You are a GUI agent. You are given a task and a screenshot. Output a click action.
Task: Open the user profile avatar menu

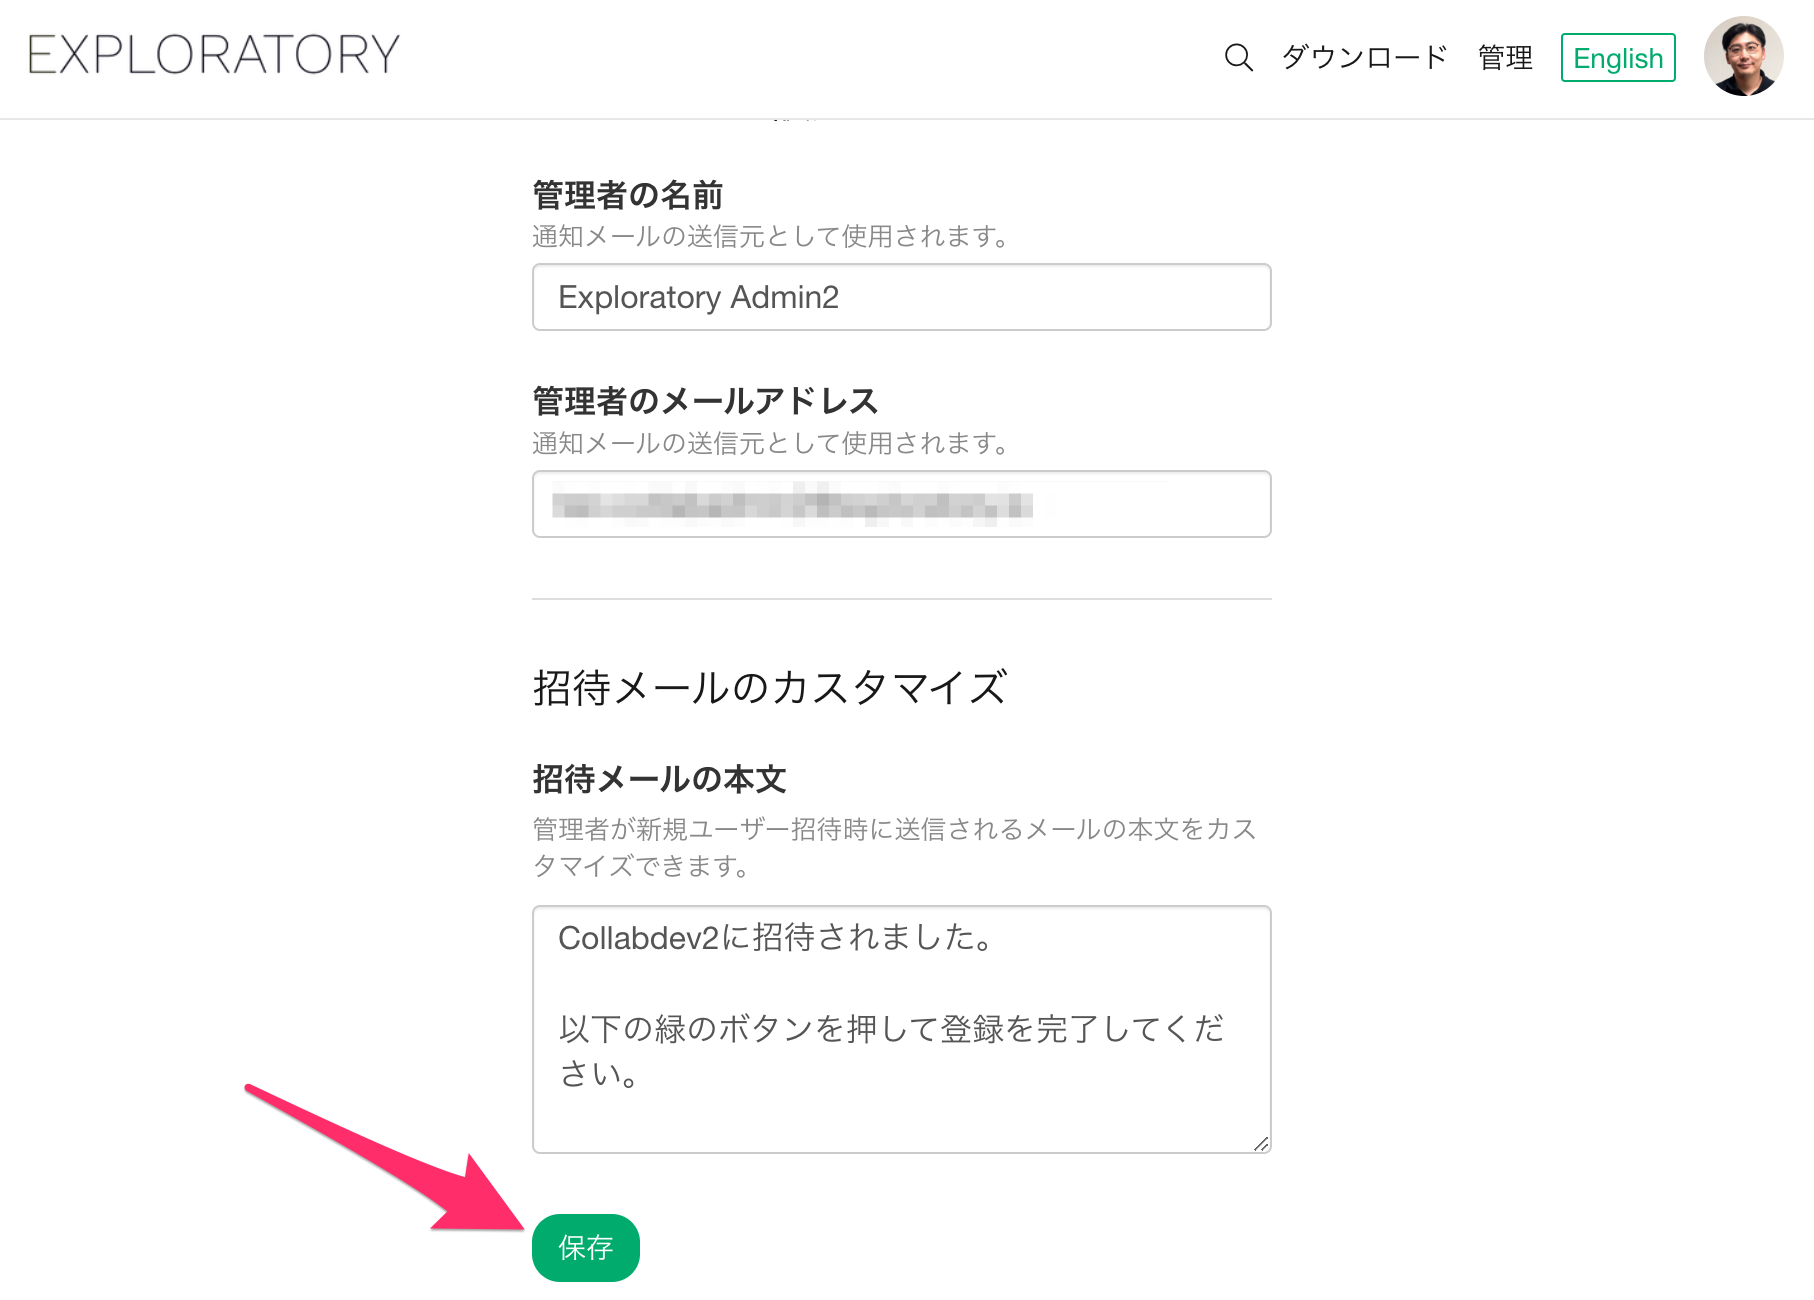[1743, 56]
